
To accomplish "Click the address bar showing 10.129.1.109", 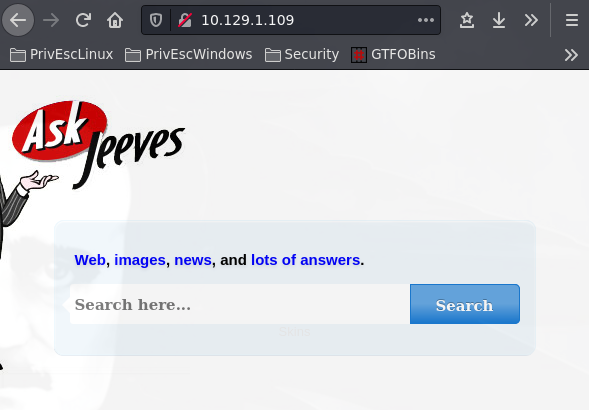I will [301, 20].
